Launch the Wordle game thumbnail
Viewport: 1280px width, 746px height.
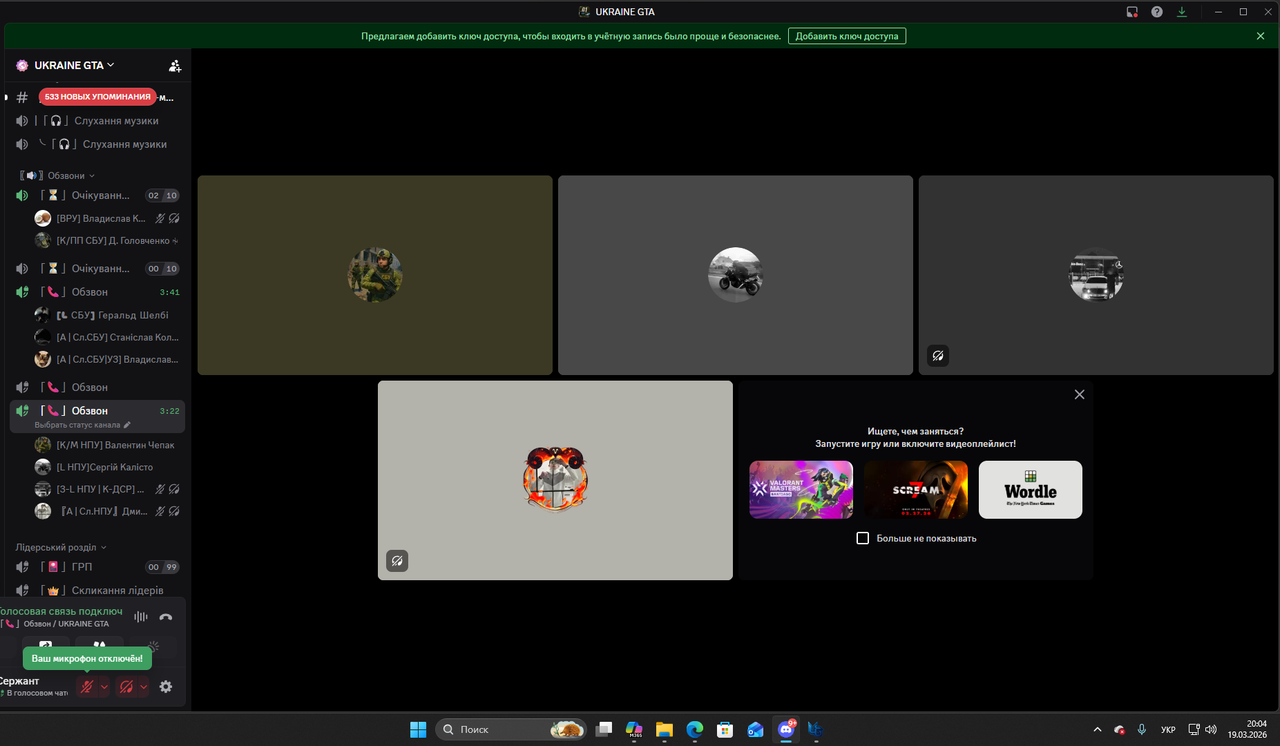(1030, 490)
